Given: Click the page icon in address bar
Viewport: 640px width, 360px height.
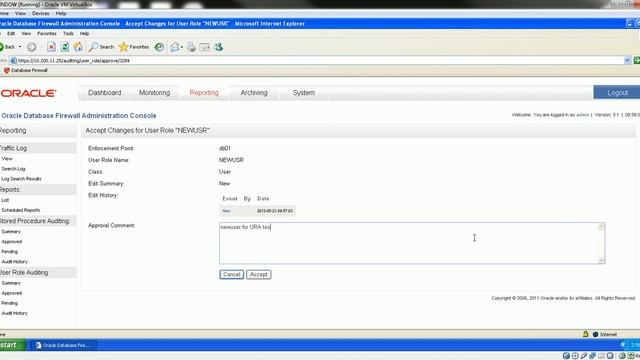Looking at the screenshot, I should (13, 60).
